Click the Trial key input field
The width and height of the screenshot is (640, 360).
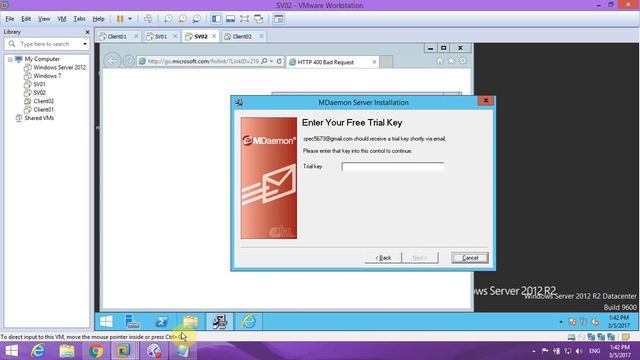click(393, 167)
